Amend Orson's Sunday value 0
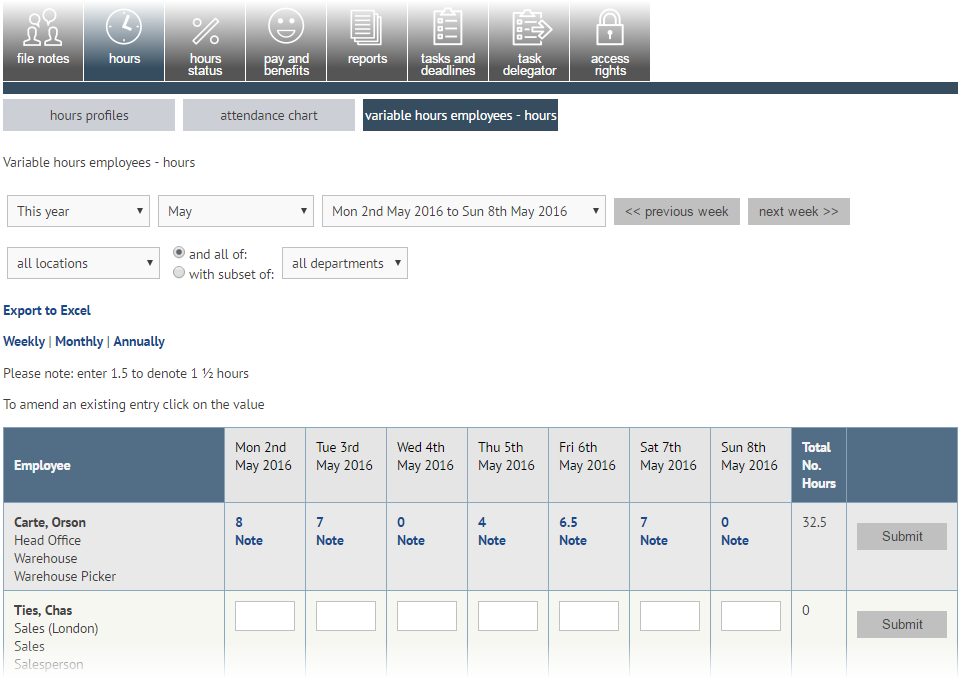The height and width of the screenshot is (678, 961). coord(725,522)
